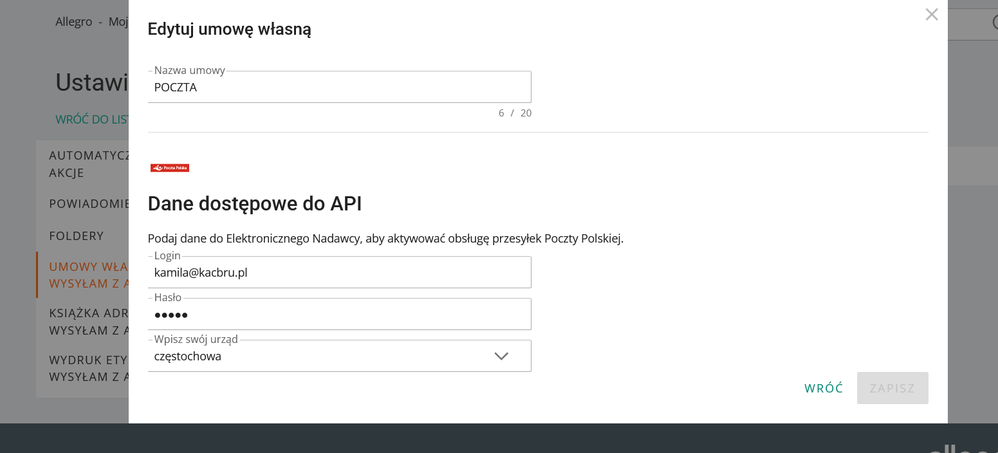
Task: Open the Foldery sidebar item
Action: (x=76, y=236)
